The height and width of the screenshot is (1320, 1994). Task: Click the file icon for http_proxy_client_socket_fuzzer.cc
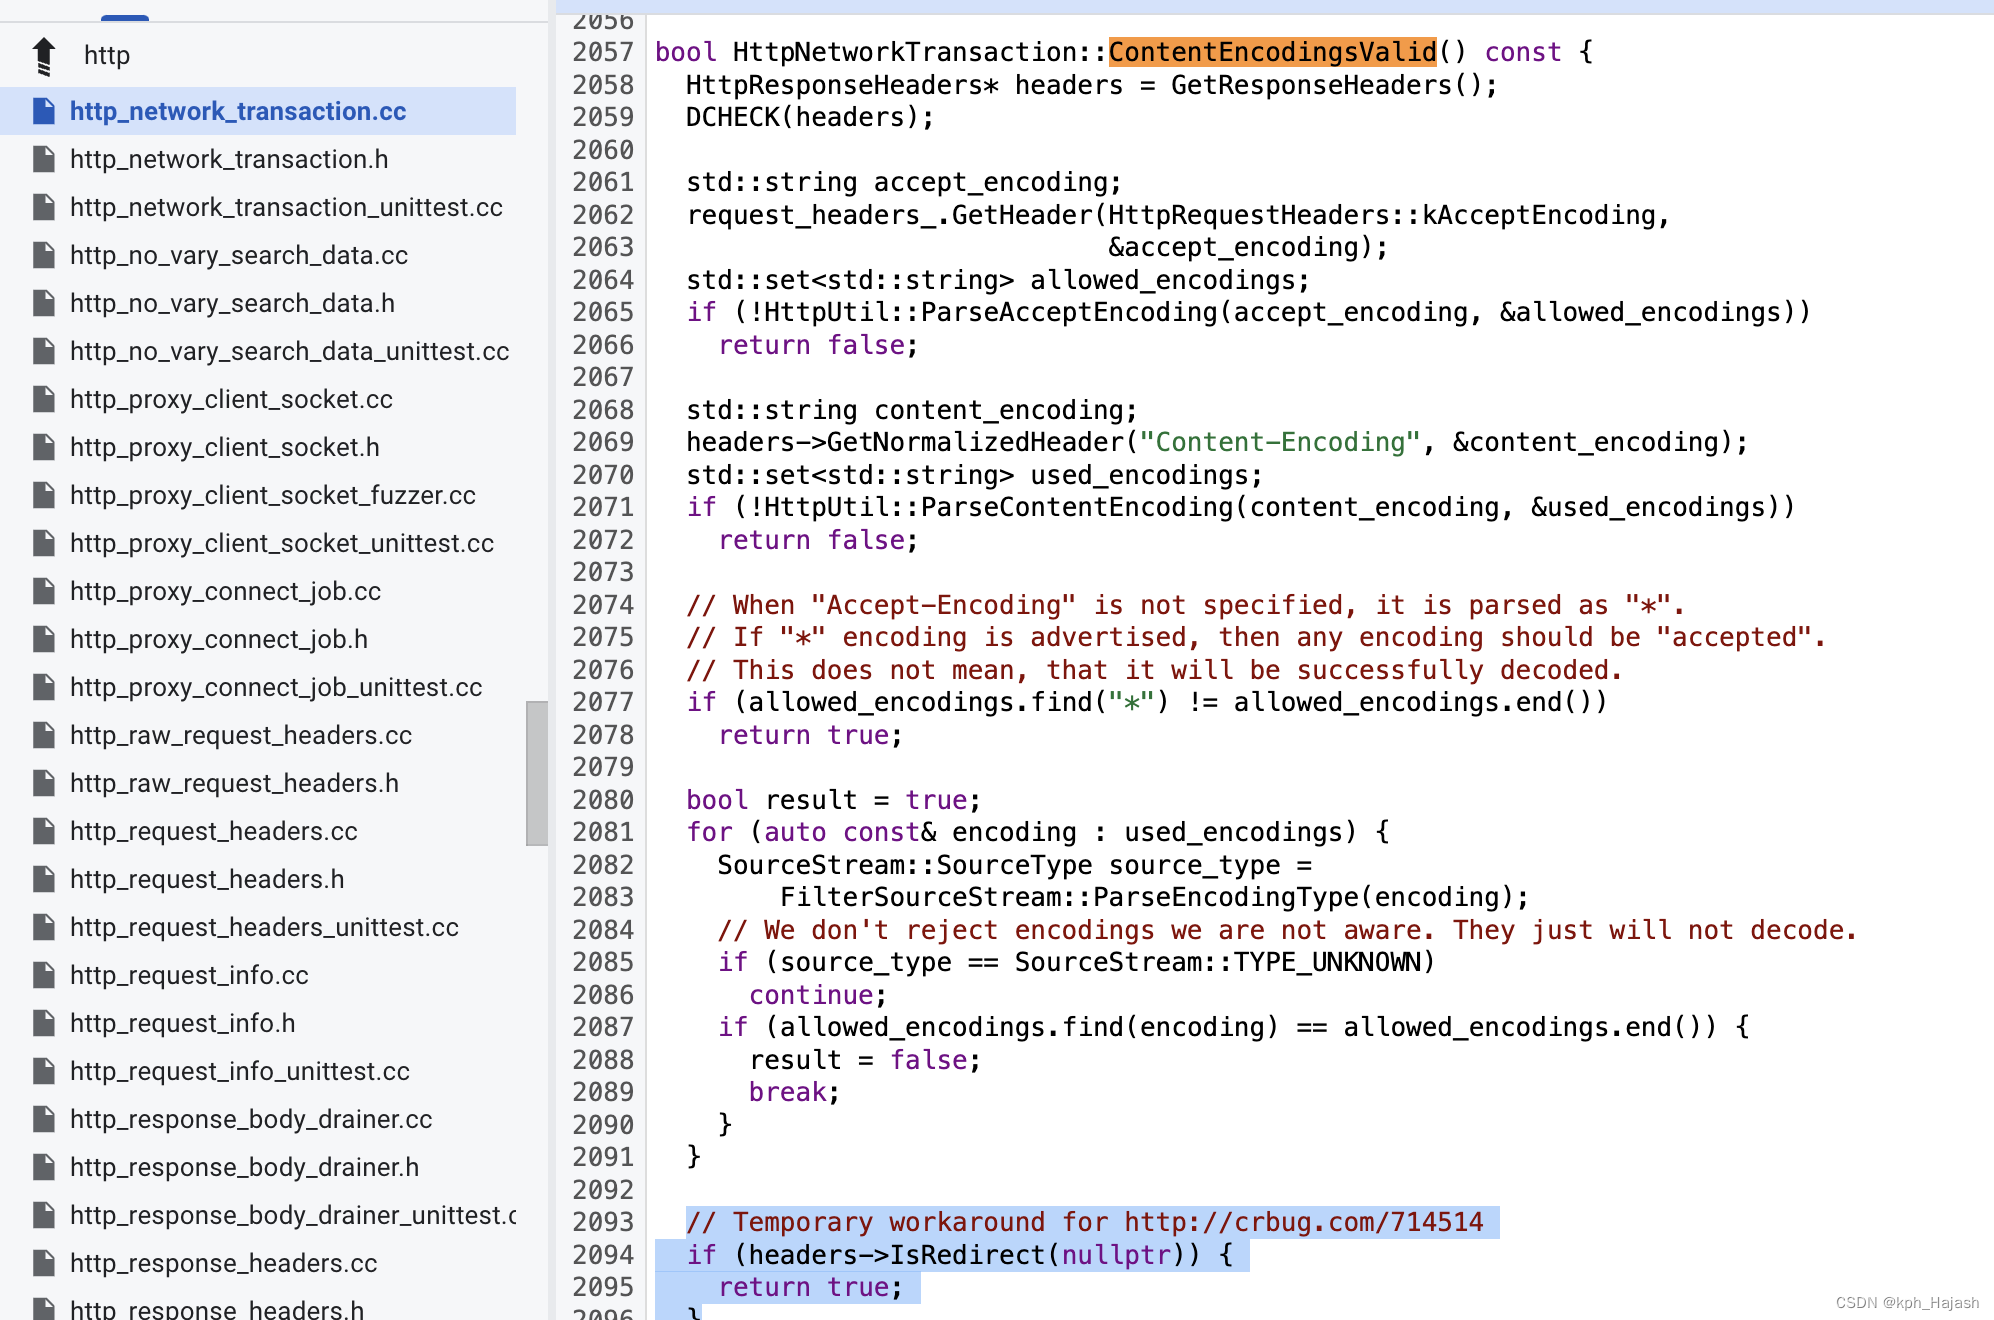(44, 495)
